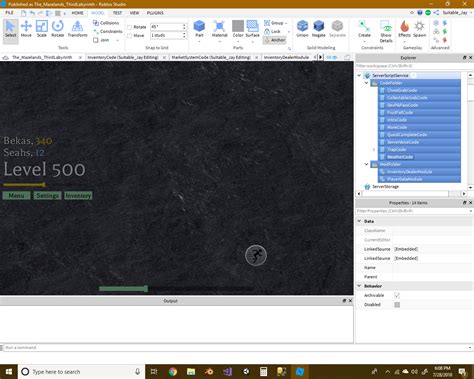Close the The_Mazelands_ThirdLabyrinth tab
Screen dimensions: 474x379
80,58
